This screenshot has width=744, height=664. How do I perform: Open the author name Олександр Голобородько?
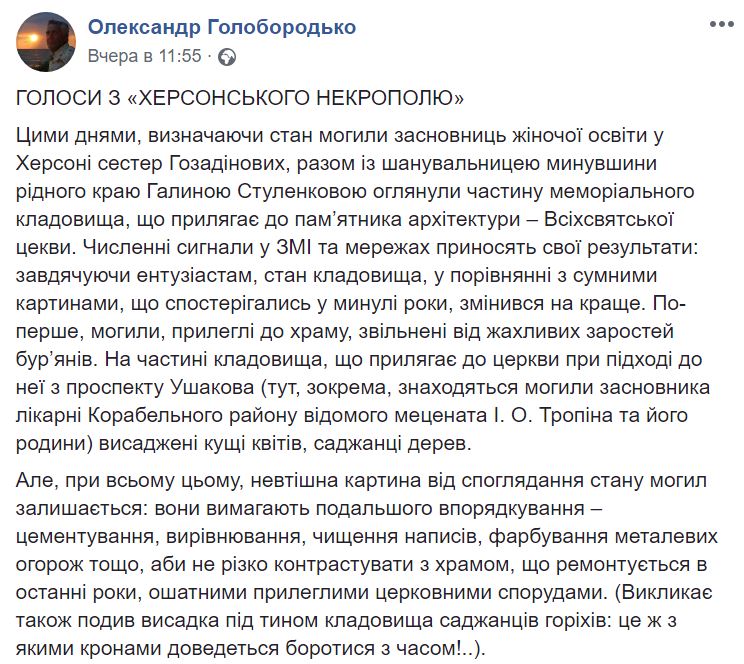click(222, 27)
